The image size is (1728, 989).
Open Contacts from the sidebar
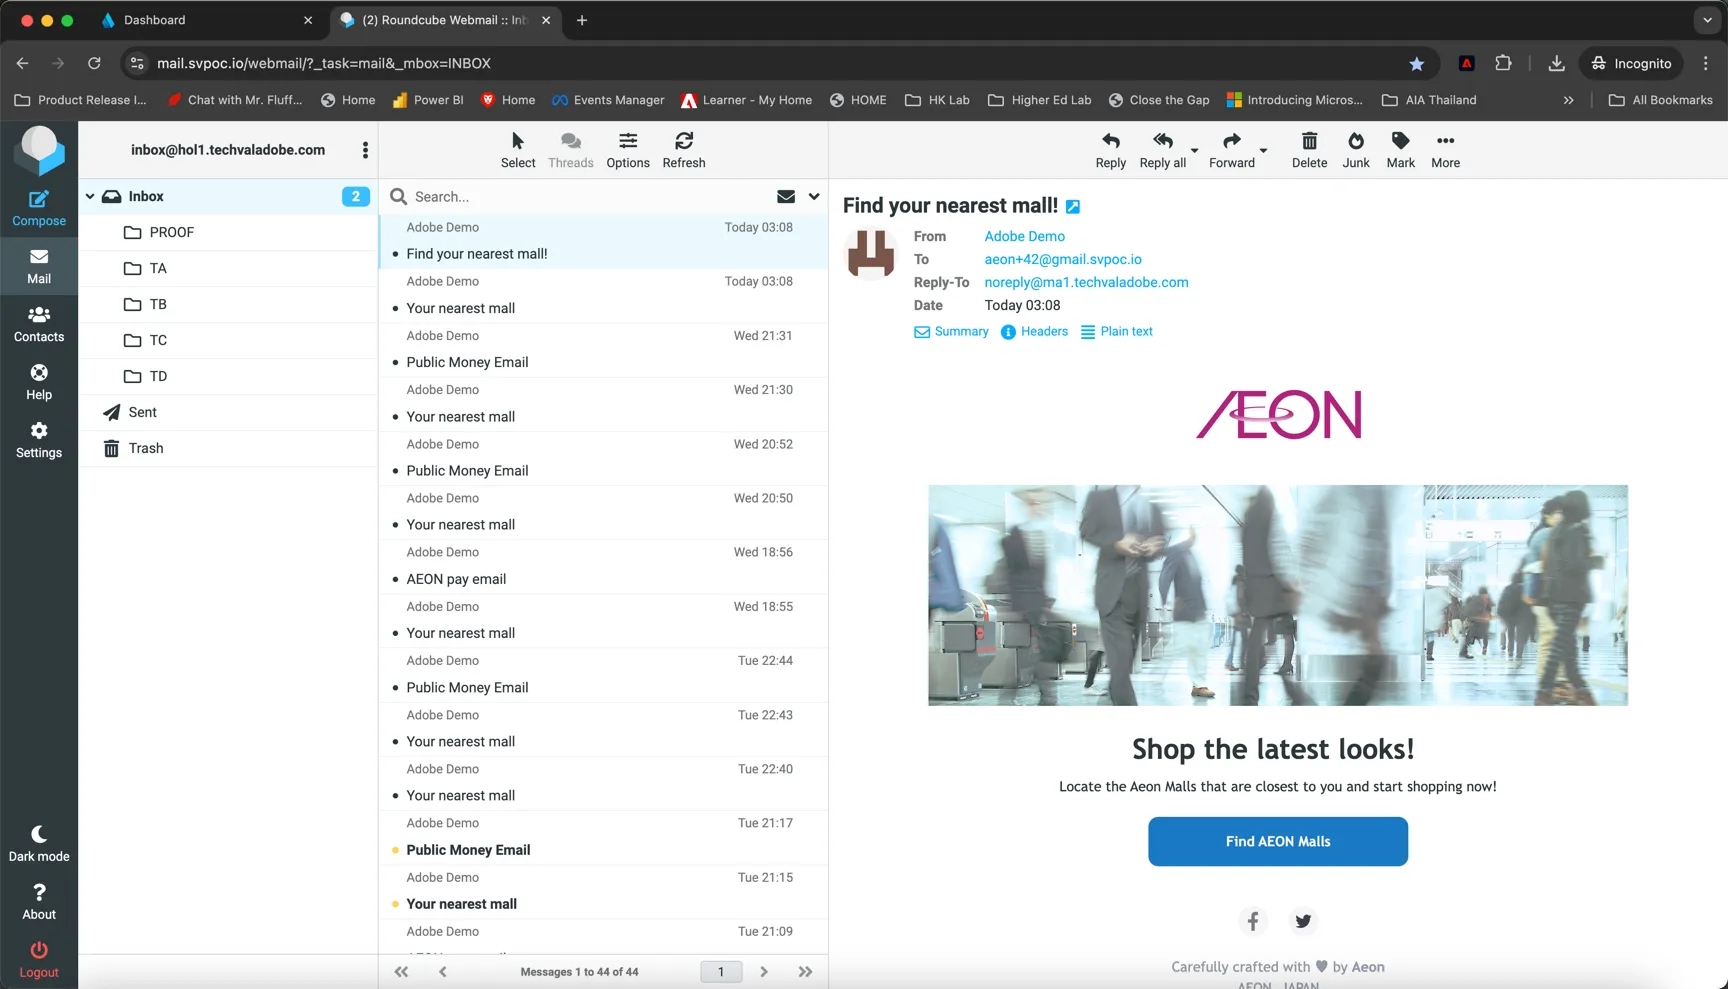tap(39, 324)
